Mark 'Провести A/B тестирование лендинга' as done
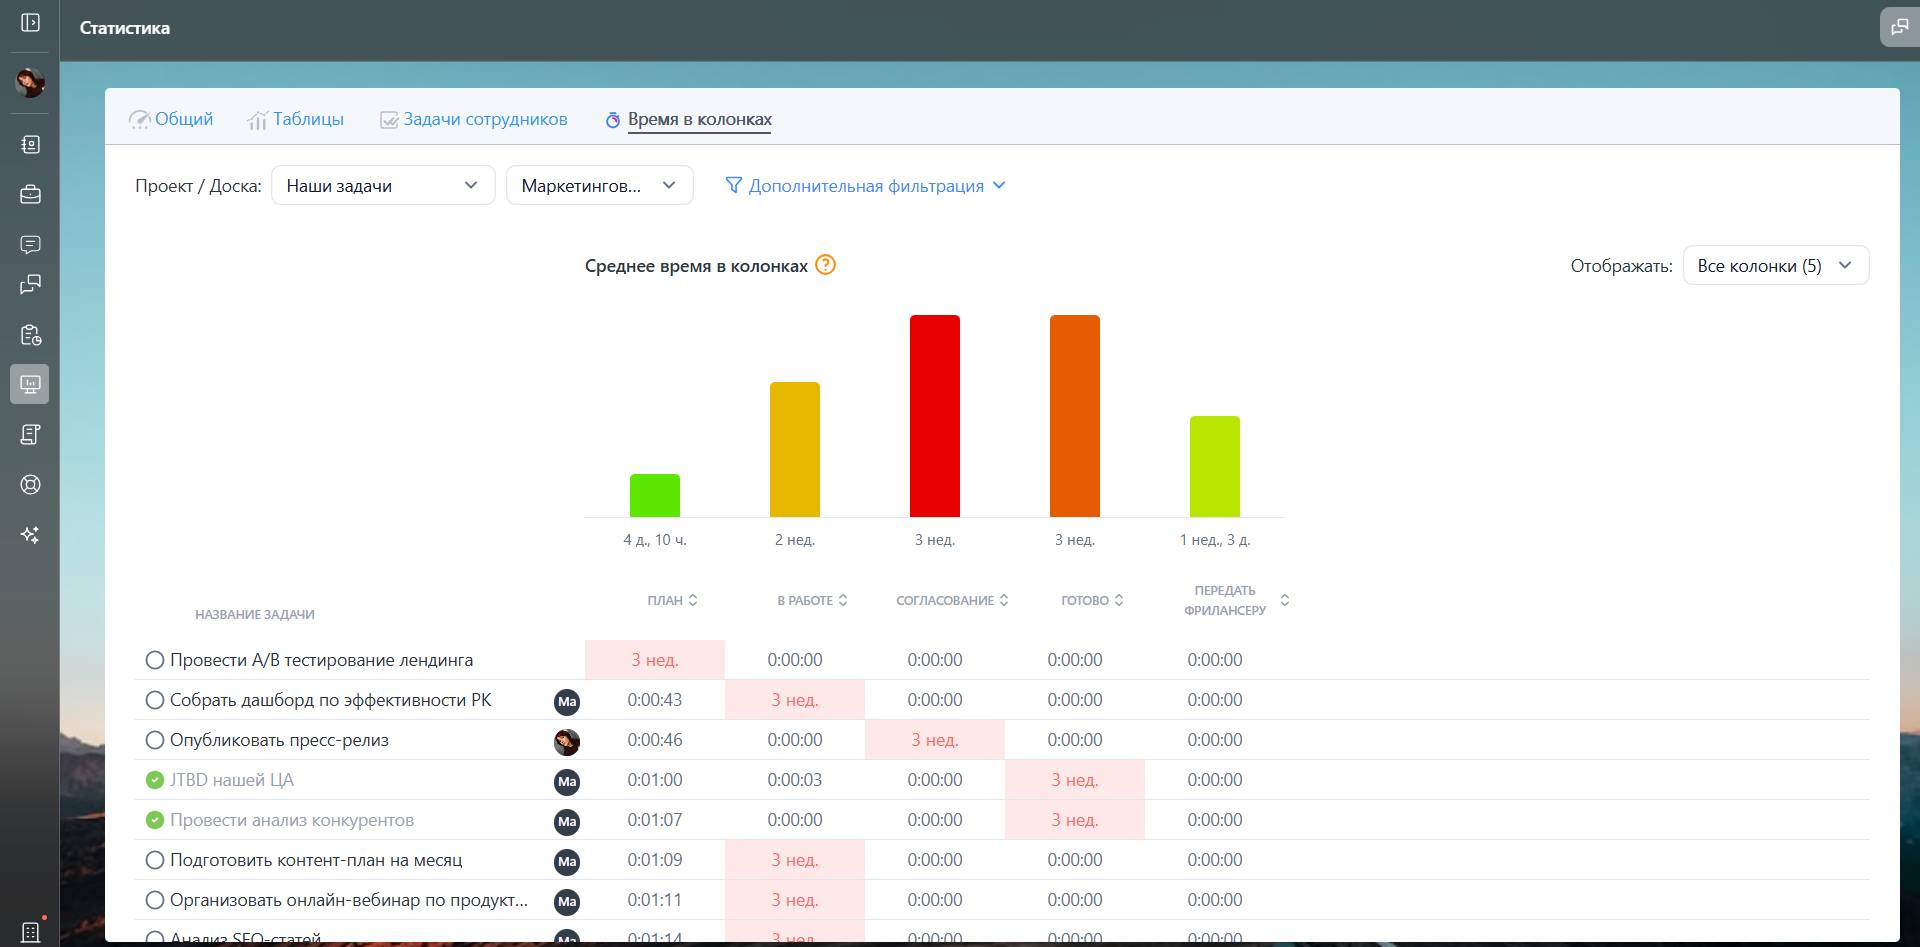This screenshot has width=1920, height=947. (155, 660)
